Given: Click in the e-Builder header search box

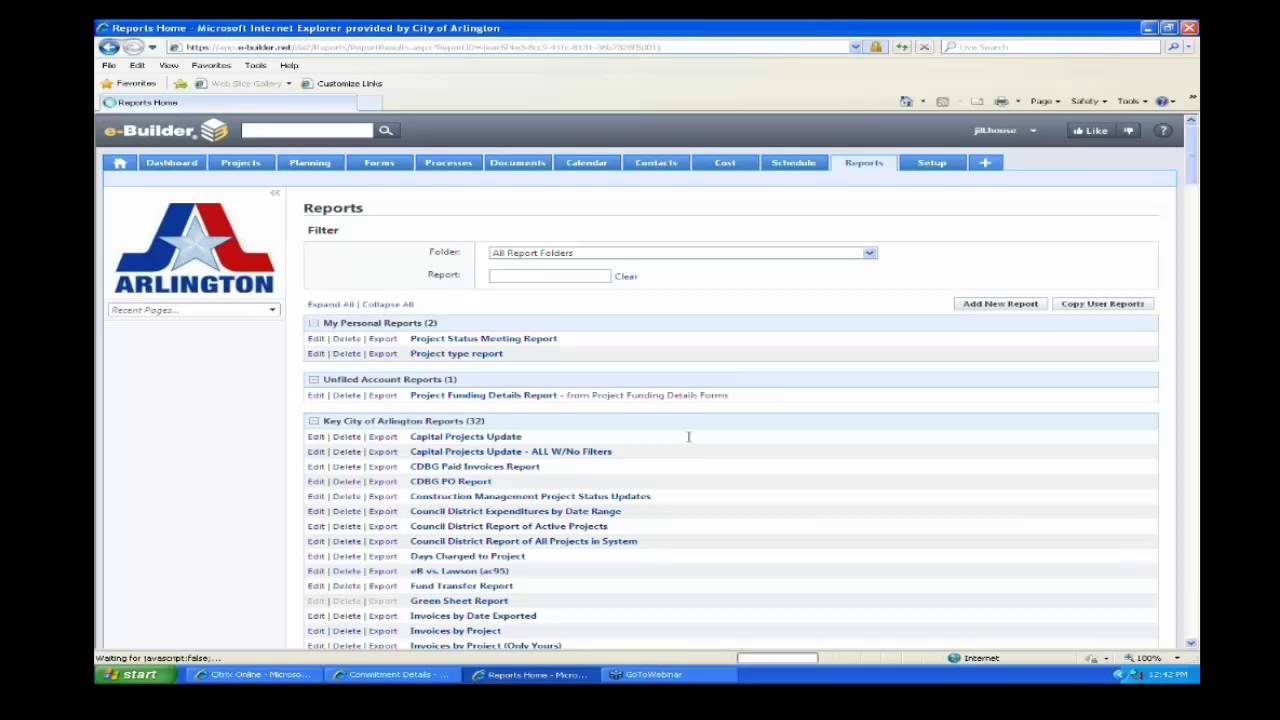Looking at the screenshot, I should tap(307, 130).
